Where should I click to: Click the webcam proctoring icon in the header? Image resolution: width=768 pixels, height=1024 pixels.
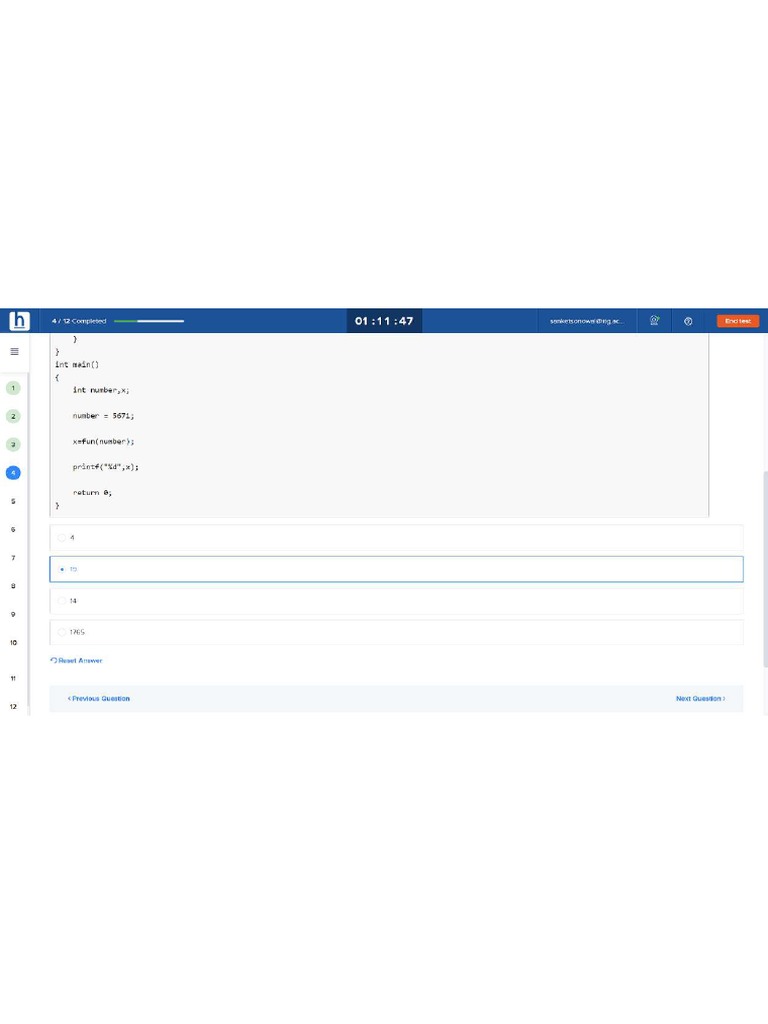[654, 320]
